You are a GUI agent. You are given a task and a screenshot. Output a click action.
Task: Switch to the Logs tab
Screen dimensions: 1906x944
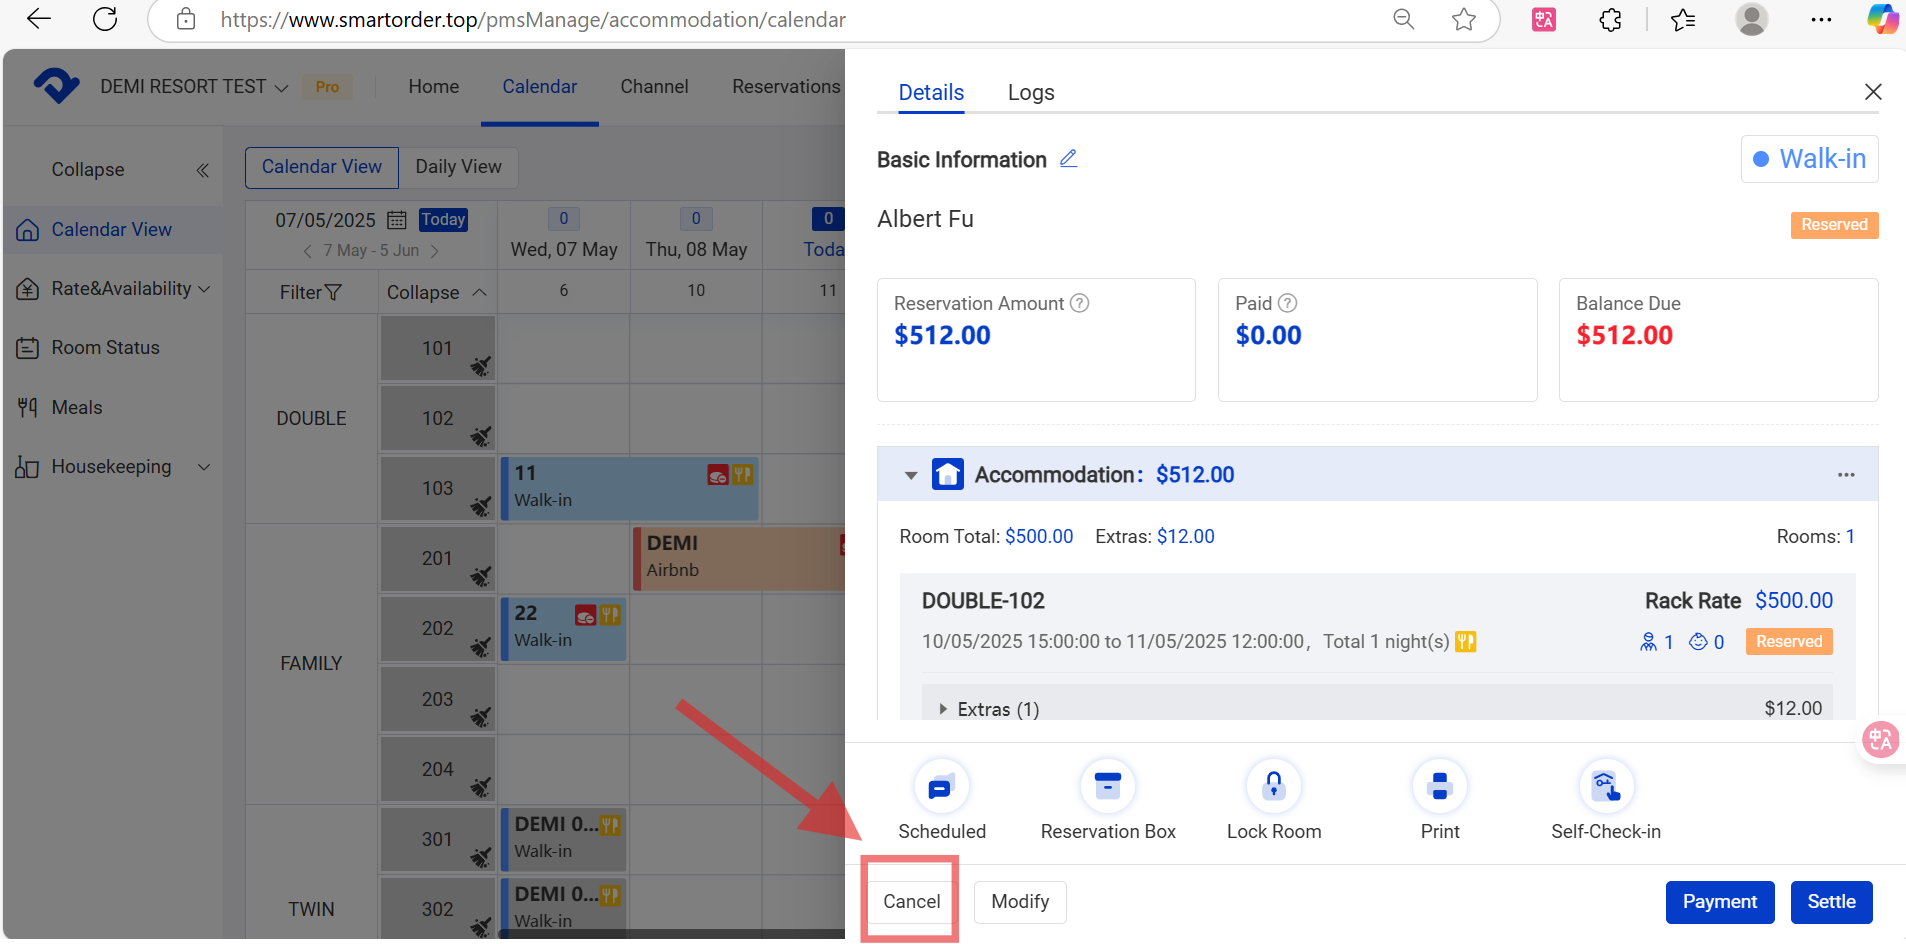(1030, 92)
